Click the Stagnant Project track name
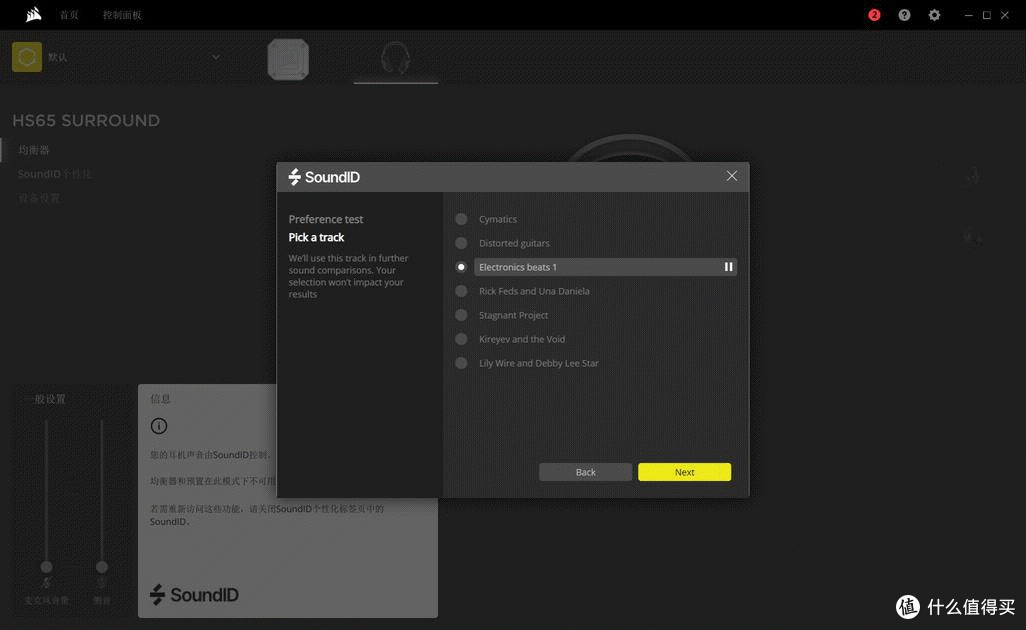 514,315
